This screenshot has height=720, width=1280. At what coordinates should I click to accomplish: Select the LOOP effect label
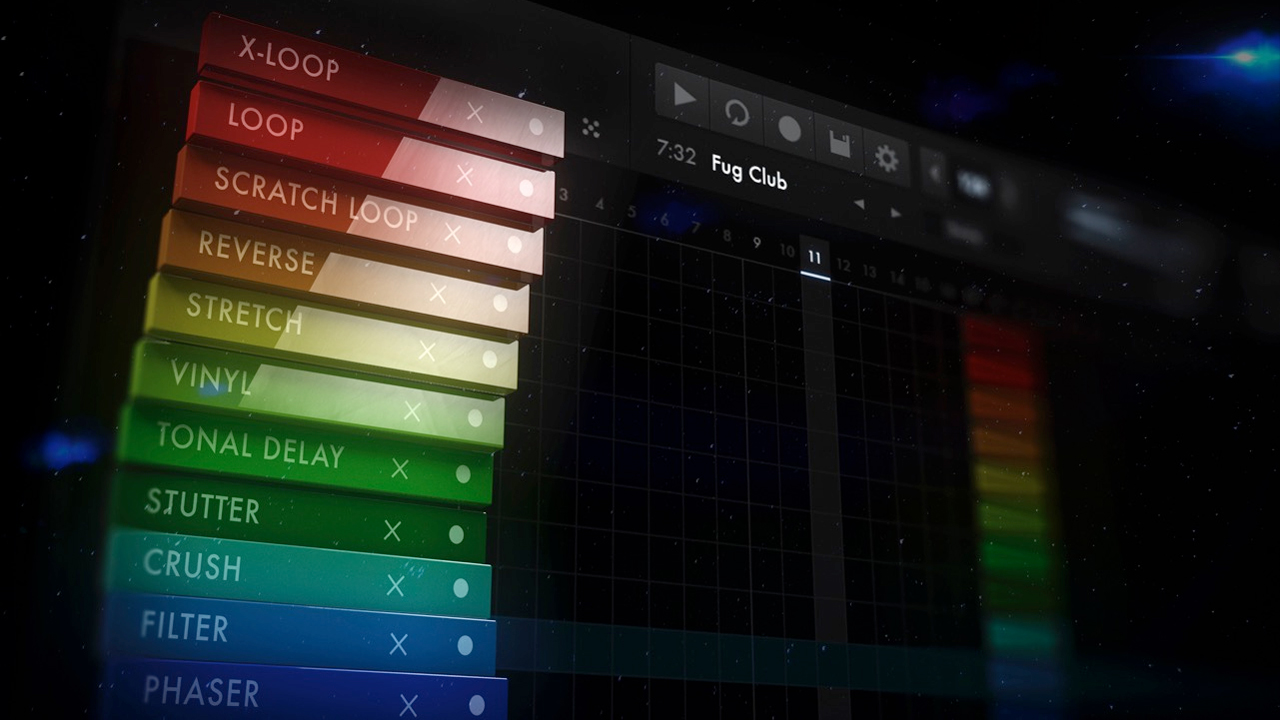(265, 122)
